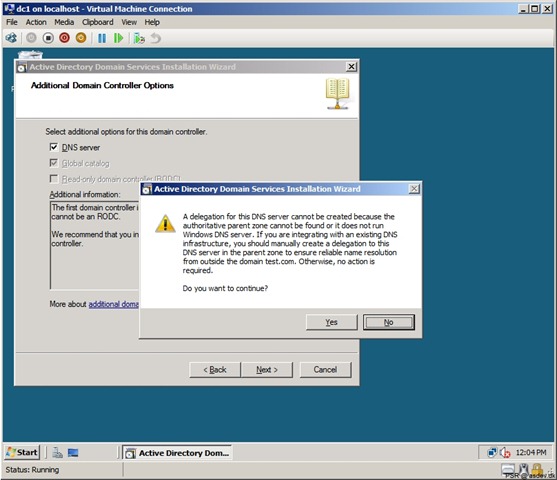Click the Revert arrow icon
The image size is (557, 480).
[x=156, y=38]
